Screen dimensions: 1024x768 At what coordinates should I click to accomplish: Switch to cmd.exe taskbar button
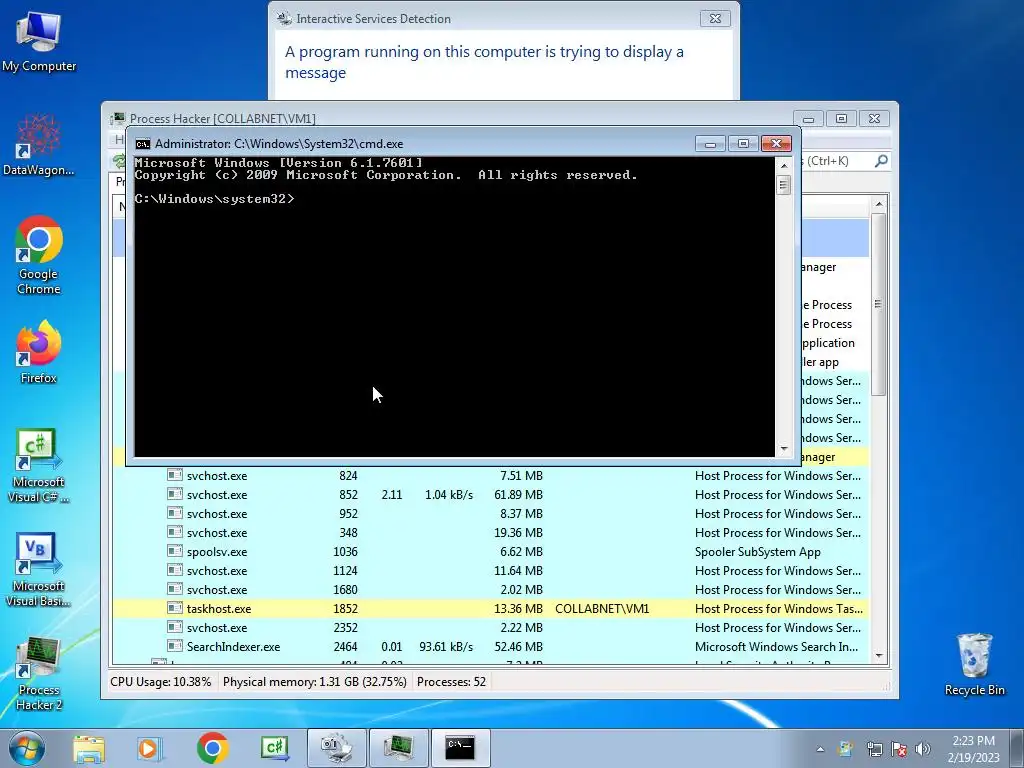pos(460,748)
